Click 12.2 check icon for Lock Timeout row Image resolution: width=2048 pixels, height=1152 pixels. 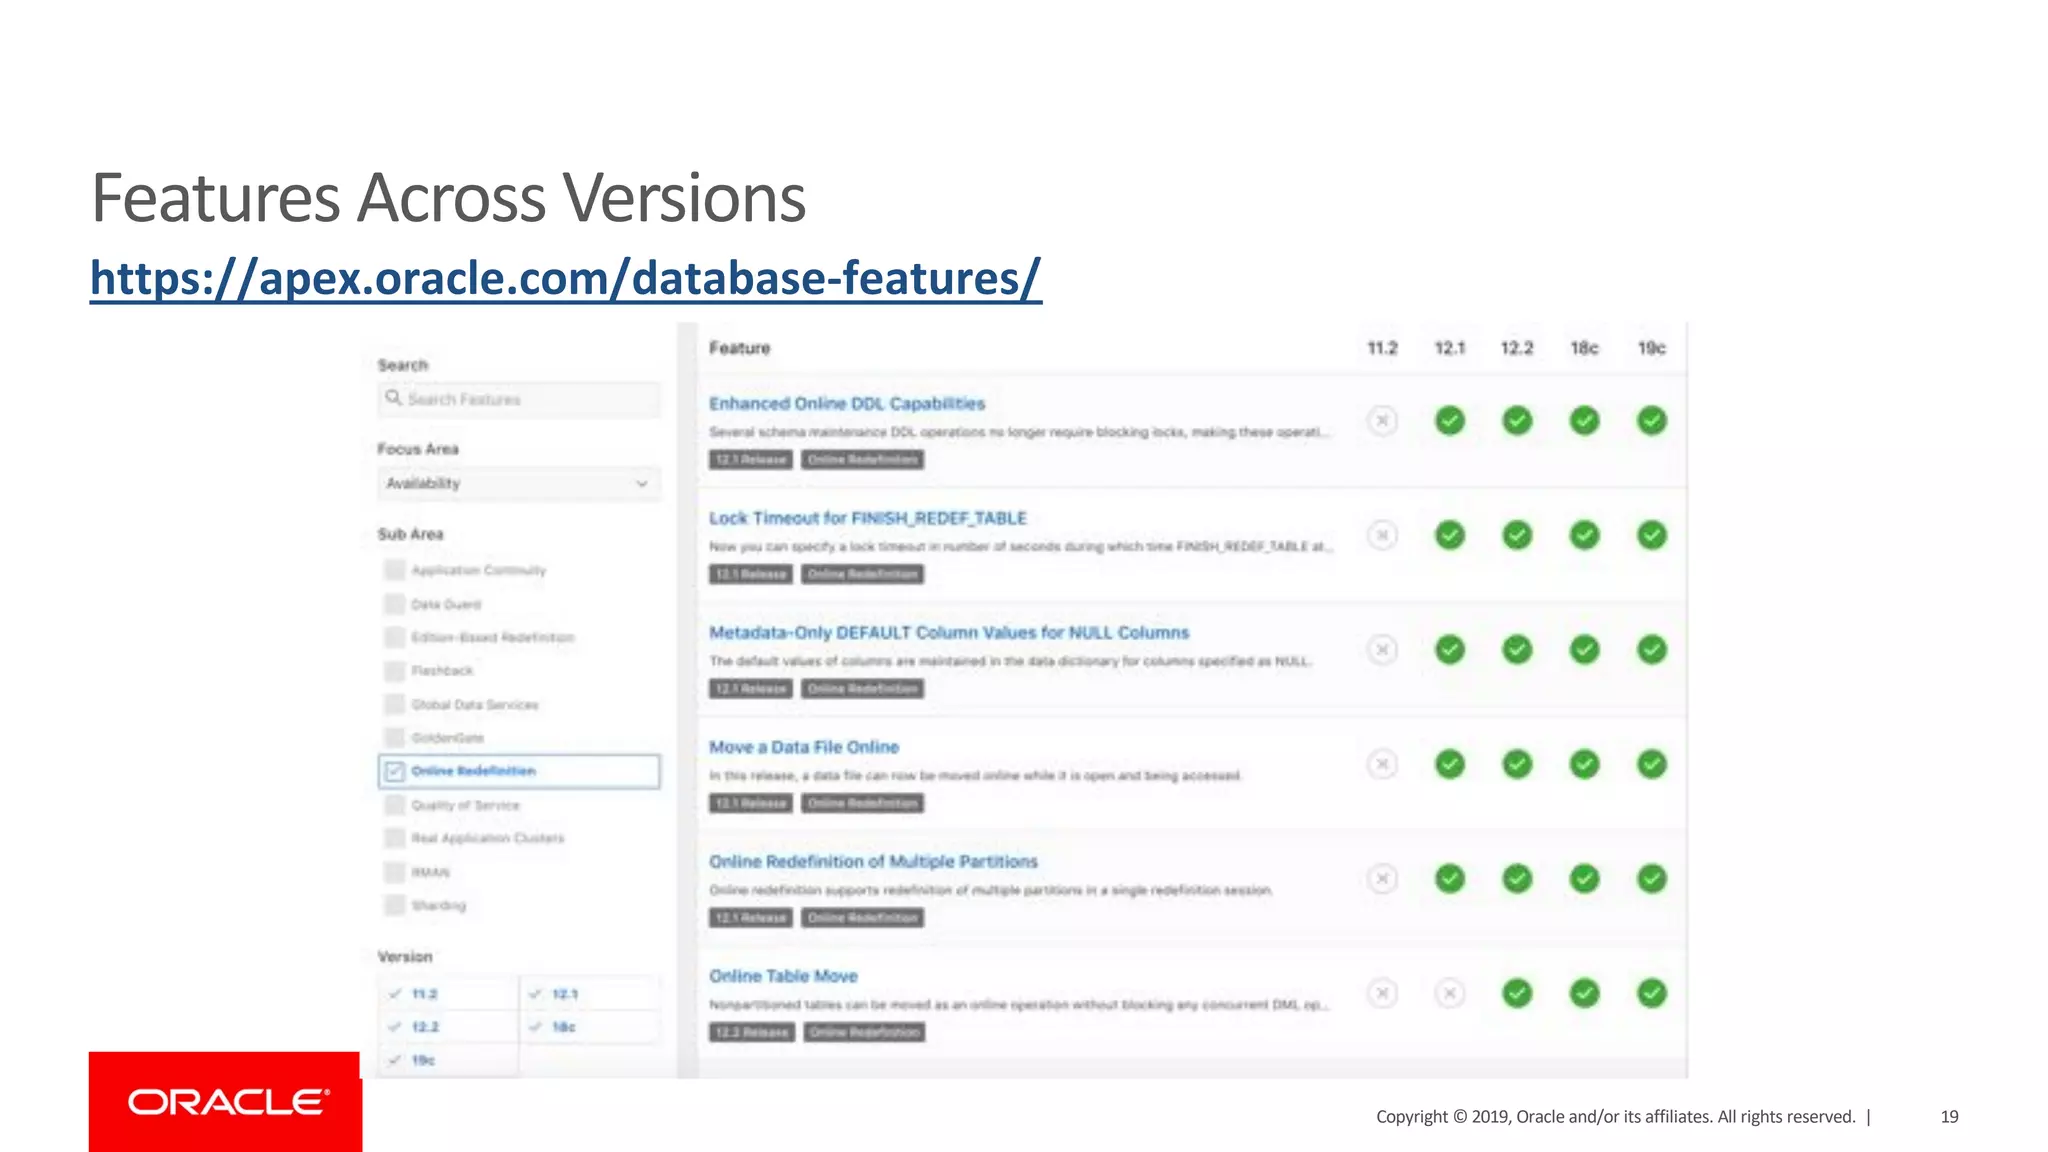point(1517,535)
